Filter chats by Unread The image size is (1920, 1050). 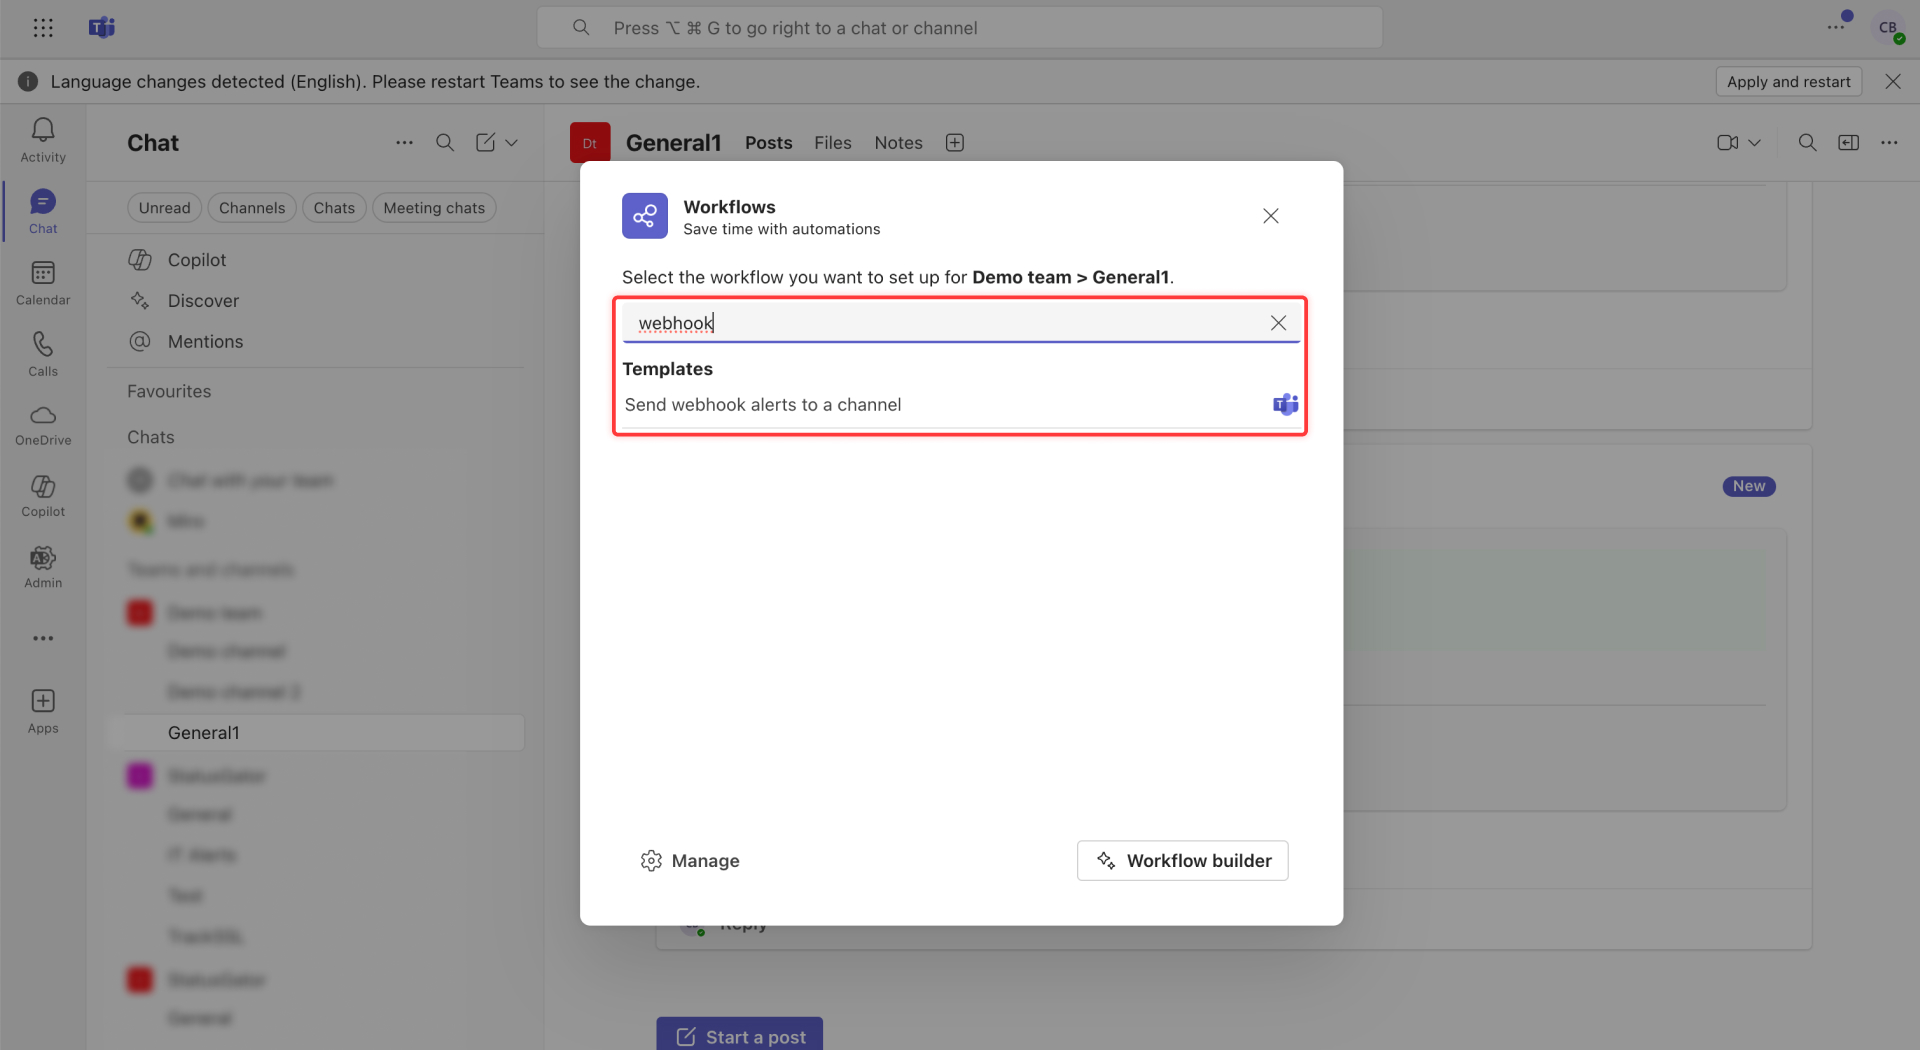pos(165,208)
